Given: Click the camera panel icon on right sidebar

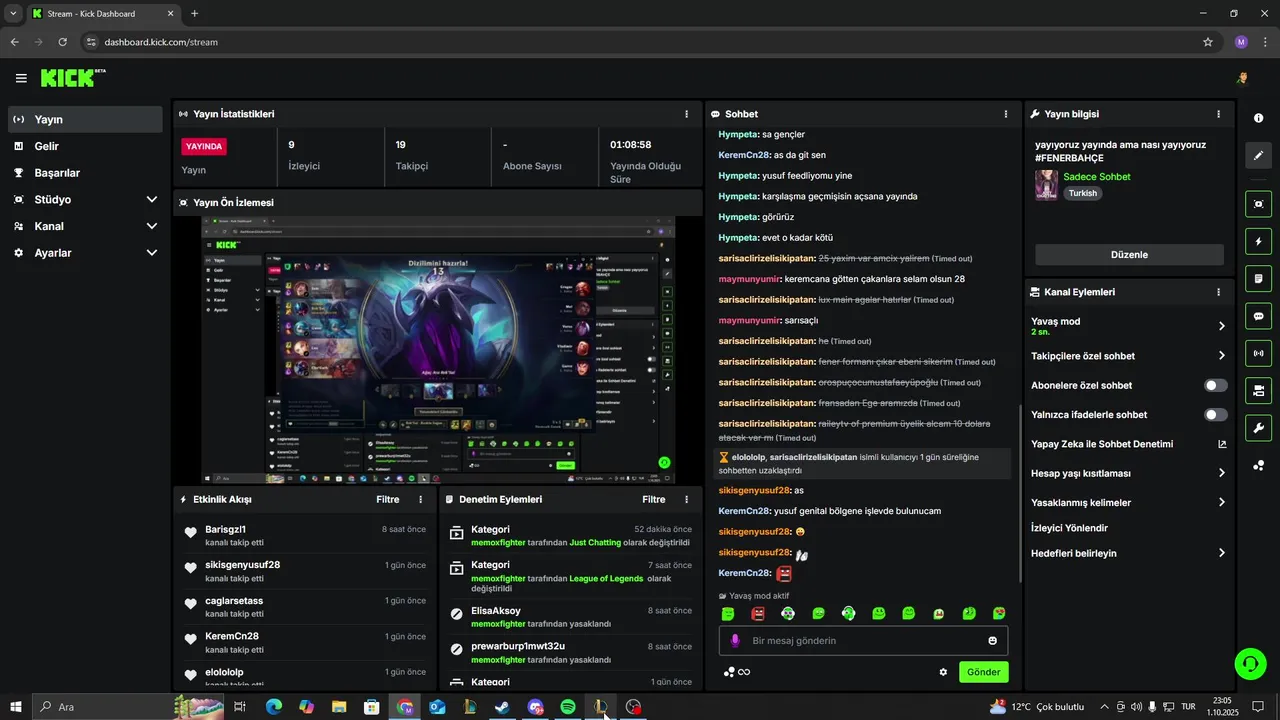Looking at the screenshot, I should point(1258,390).
